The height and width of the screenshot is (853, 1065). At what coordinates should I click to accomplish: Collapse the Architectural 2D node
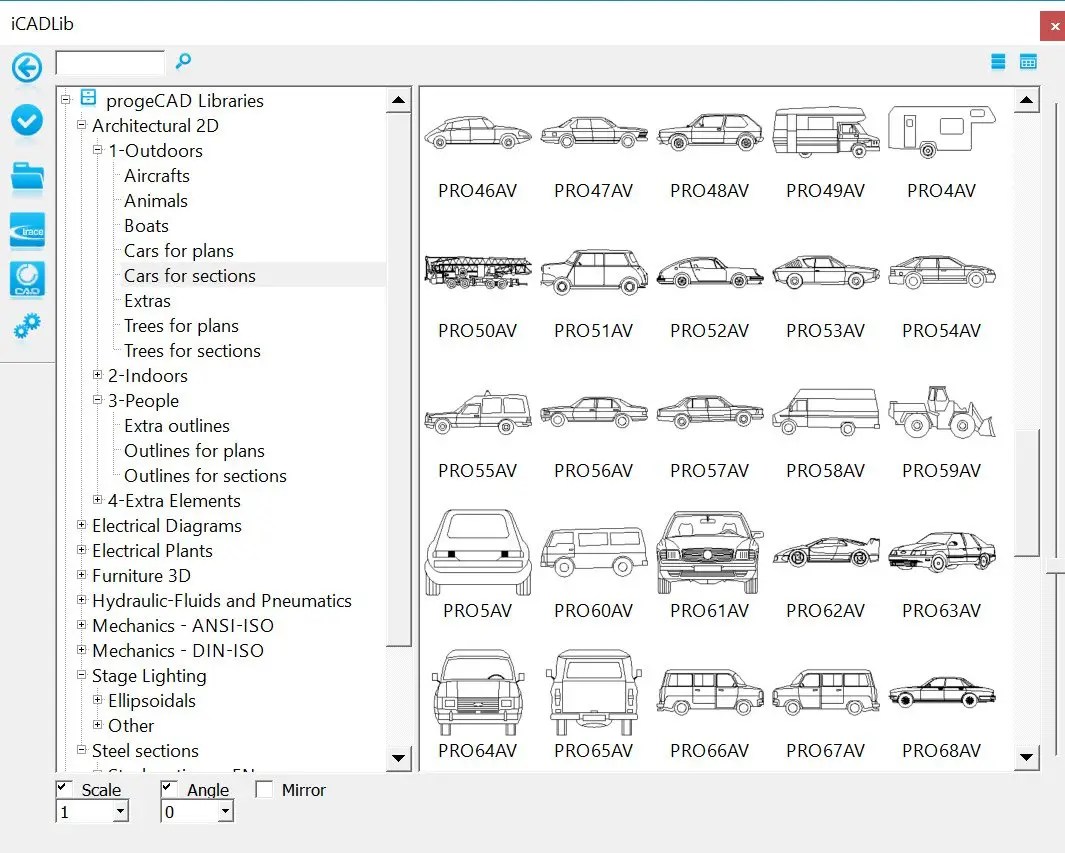(x=82, y=125)
